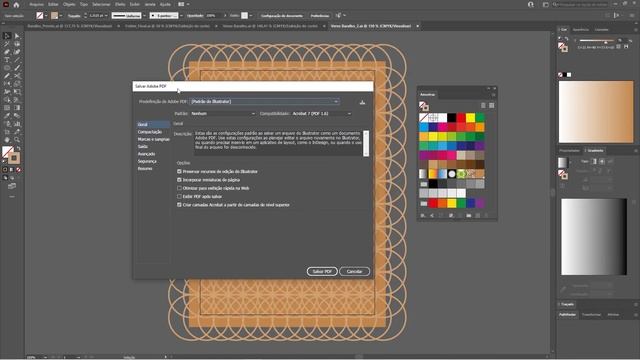640x360 pixels.
Task: Open the stroke profile dropdown in control bar
Action: [144, 16]
